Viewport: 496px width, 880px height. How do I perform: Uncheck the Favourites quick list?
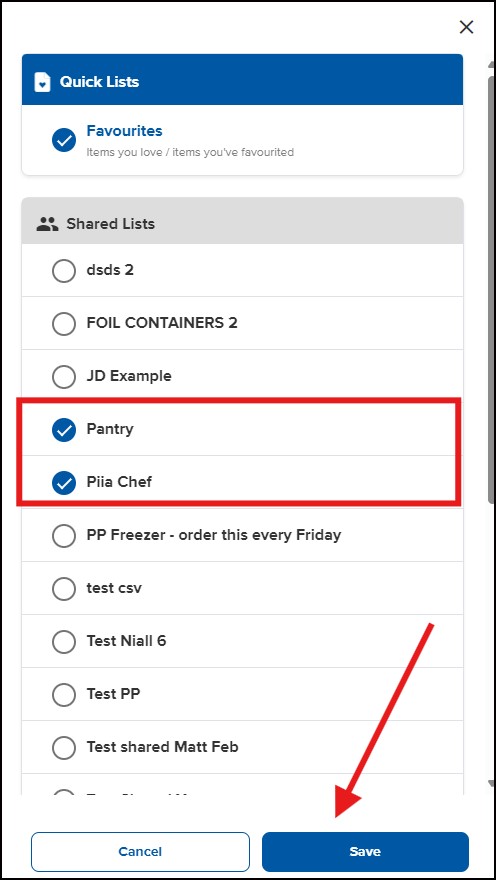tap(64, 140)
